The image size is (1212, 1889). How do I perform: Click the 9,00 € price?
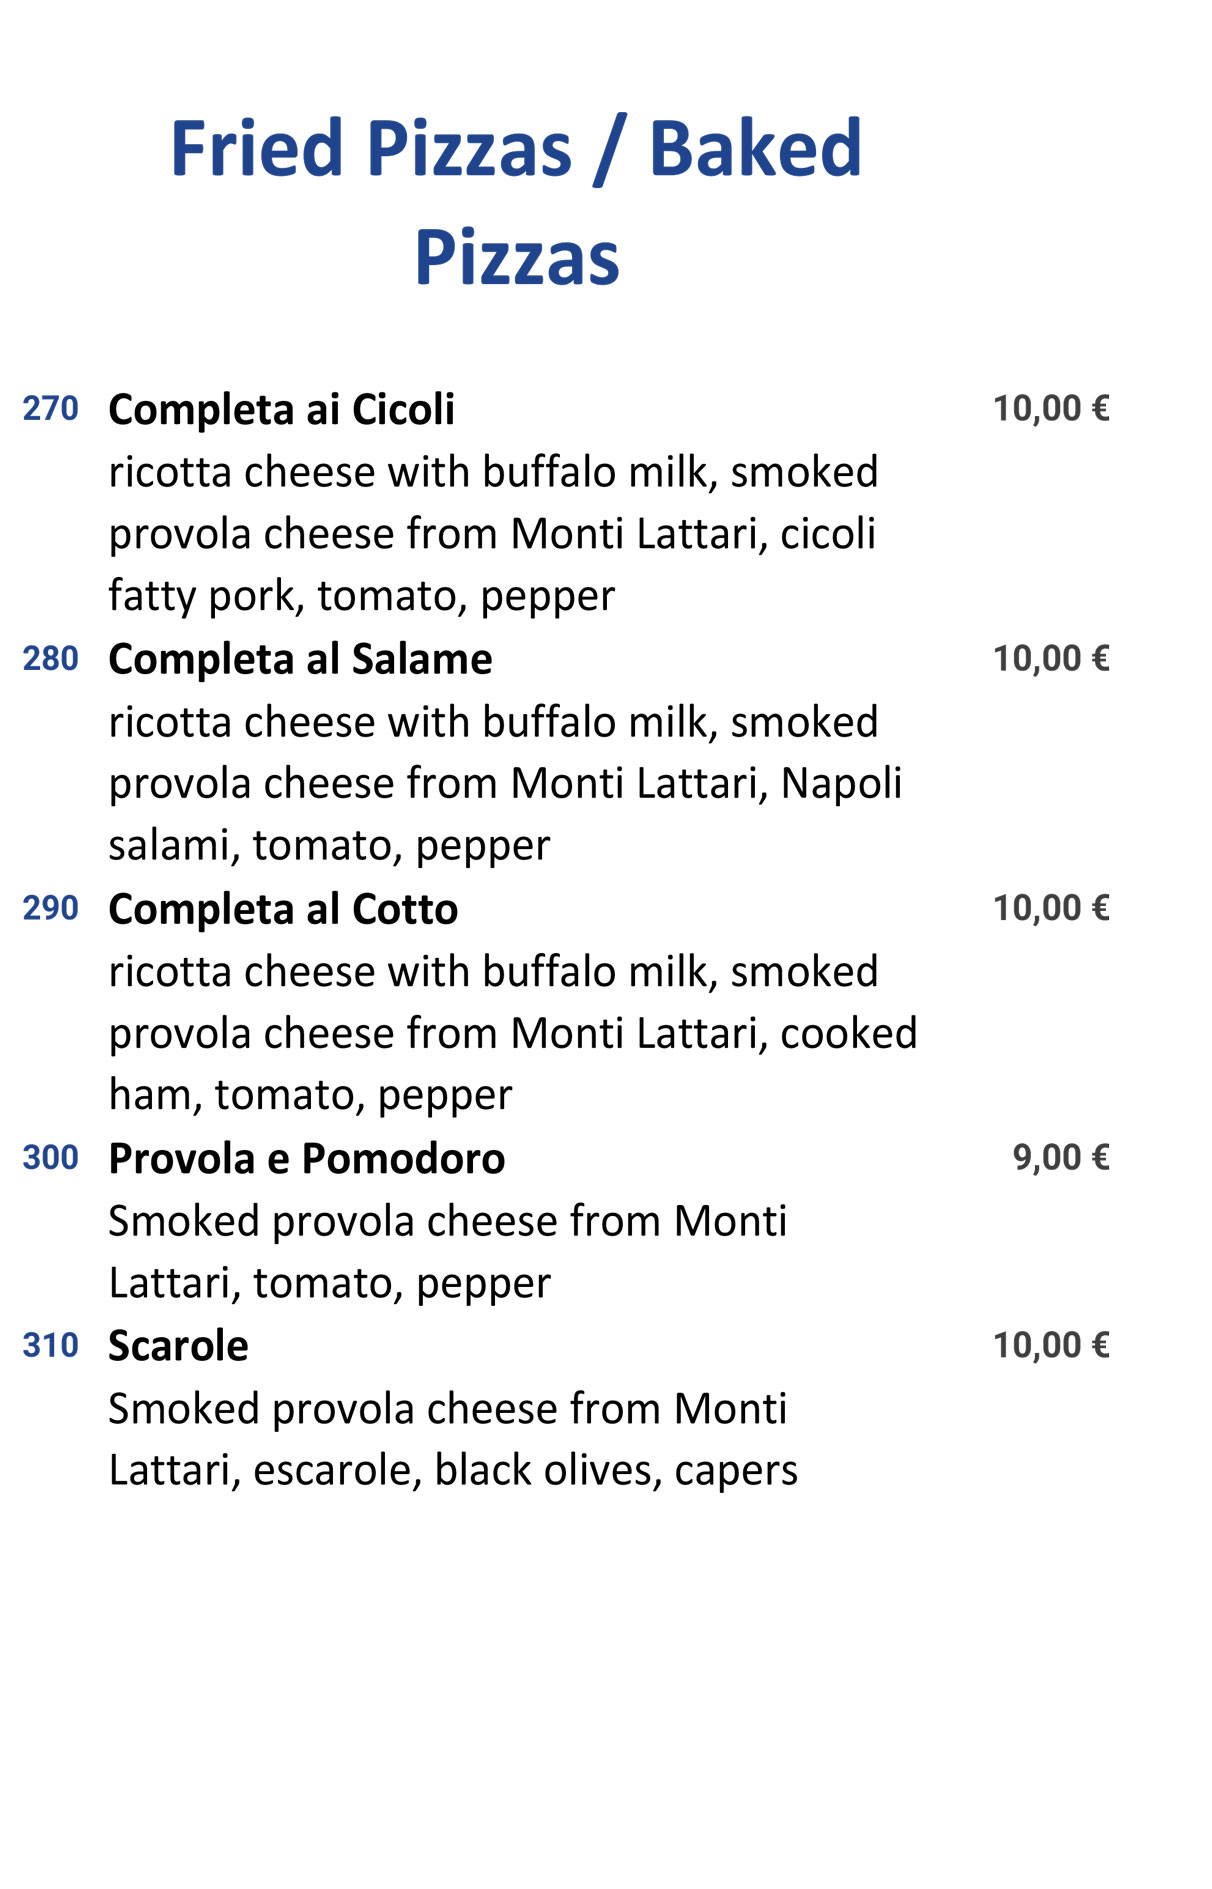(x=1061, y=1158)
